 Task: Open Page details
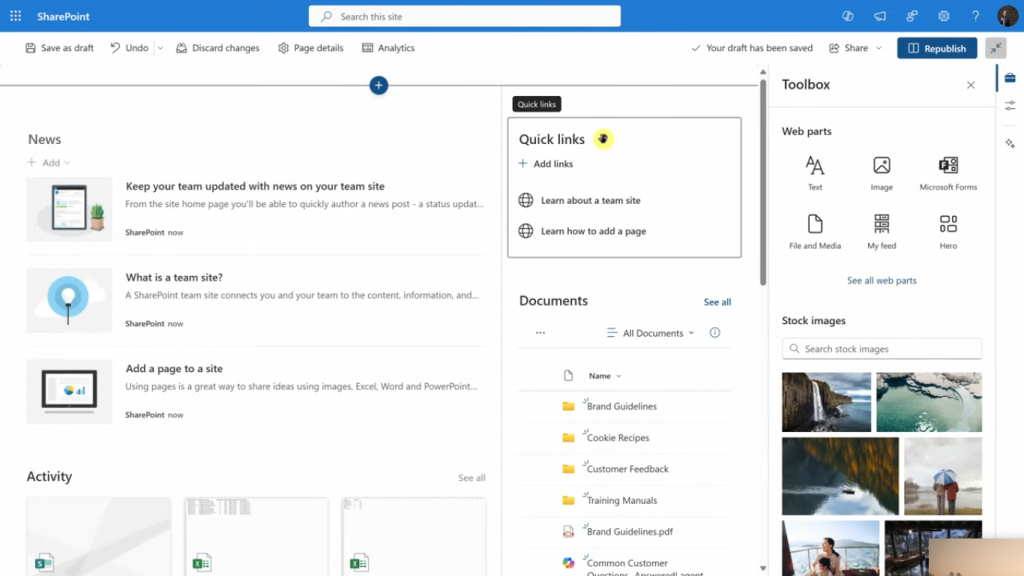coord(310,47)
